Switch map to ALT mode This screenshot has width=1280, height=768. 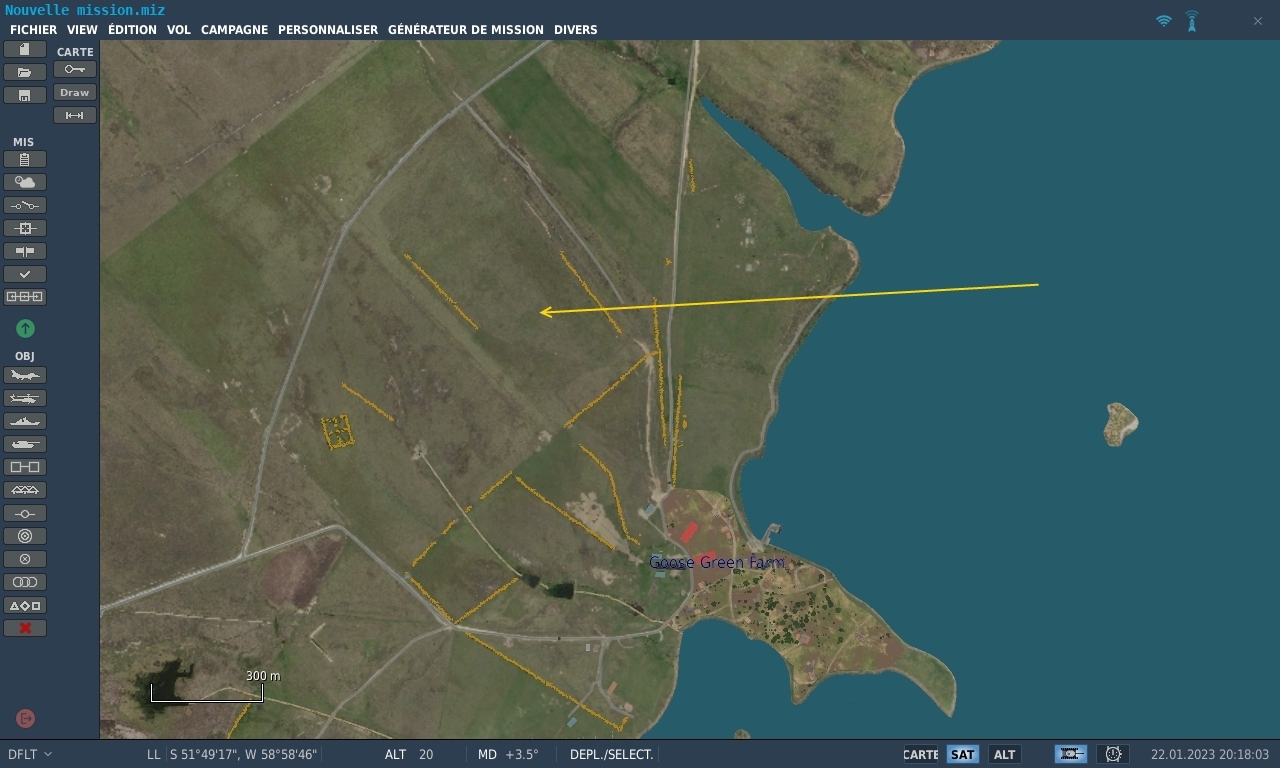coord(1005,755)
